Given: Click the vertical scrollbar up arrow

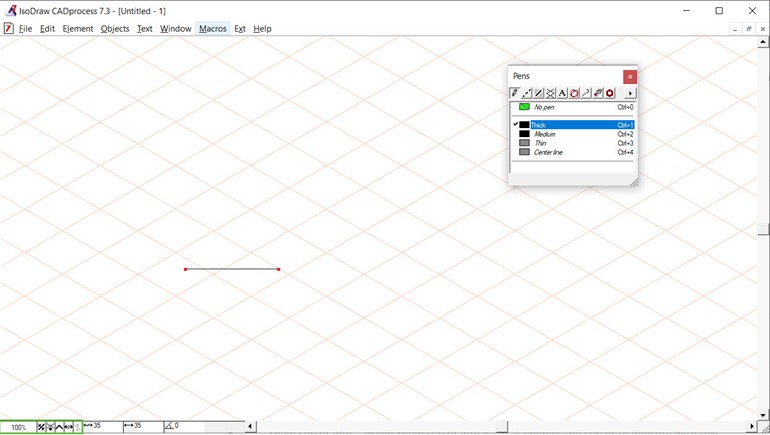Looking at the screenshot, I should tap(763, 42).
